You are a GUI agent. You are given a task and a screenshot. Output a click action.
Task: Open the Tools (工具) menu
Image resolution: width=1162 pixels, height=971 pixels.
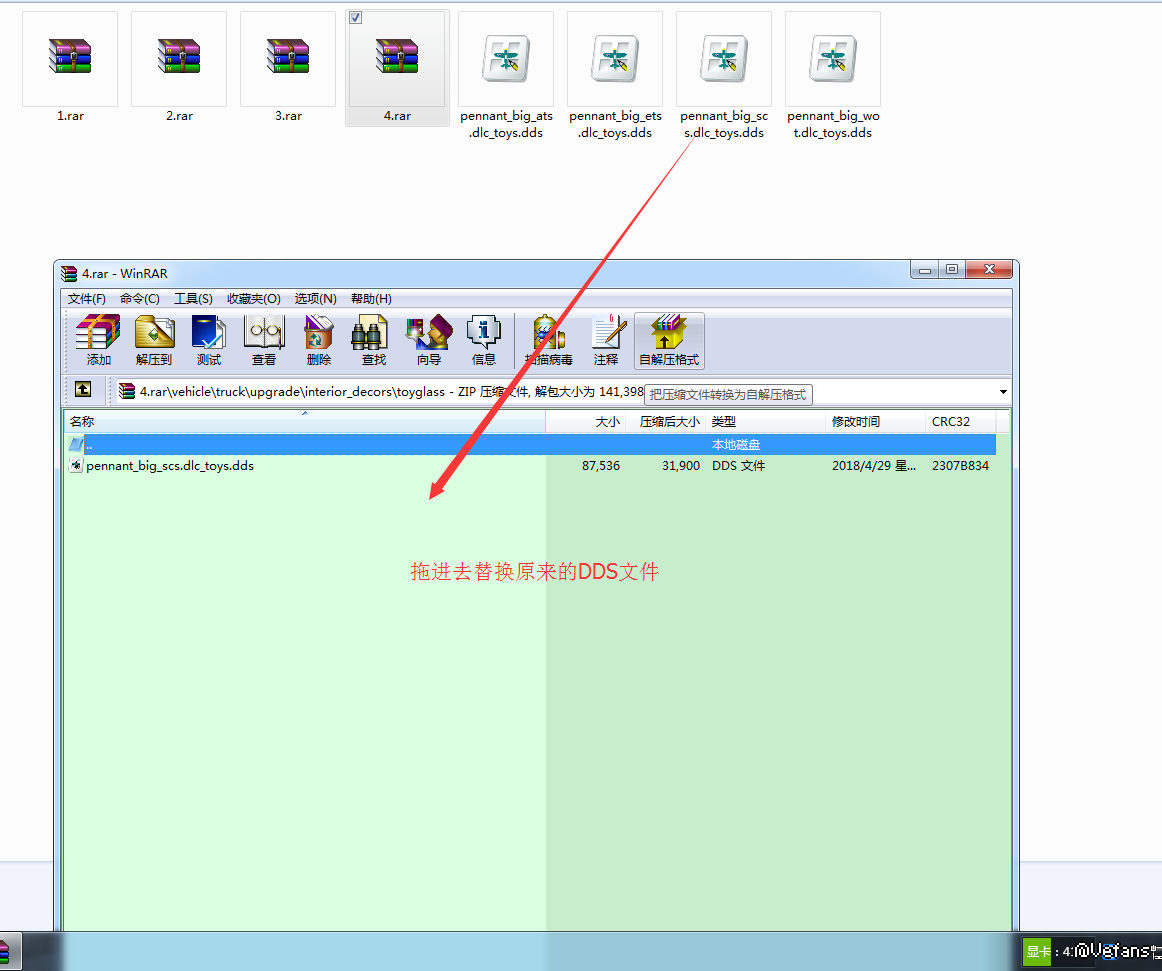(193, 298)
